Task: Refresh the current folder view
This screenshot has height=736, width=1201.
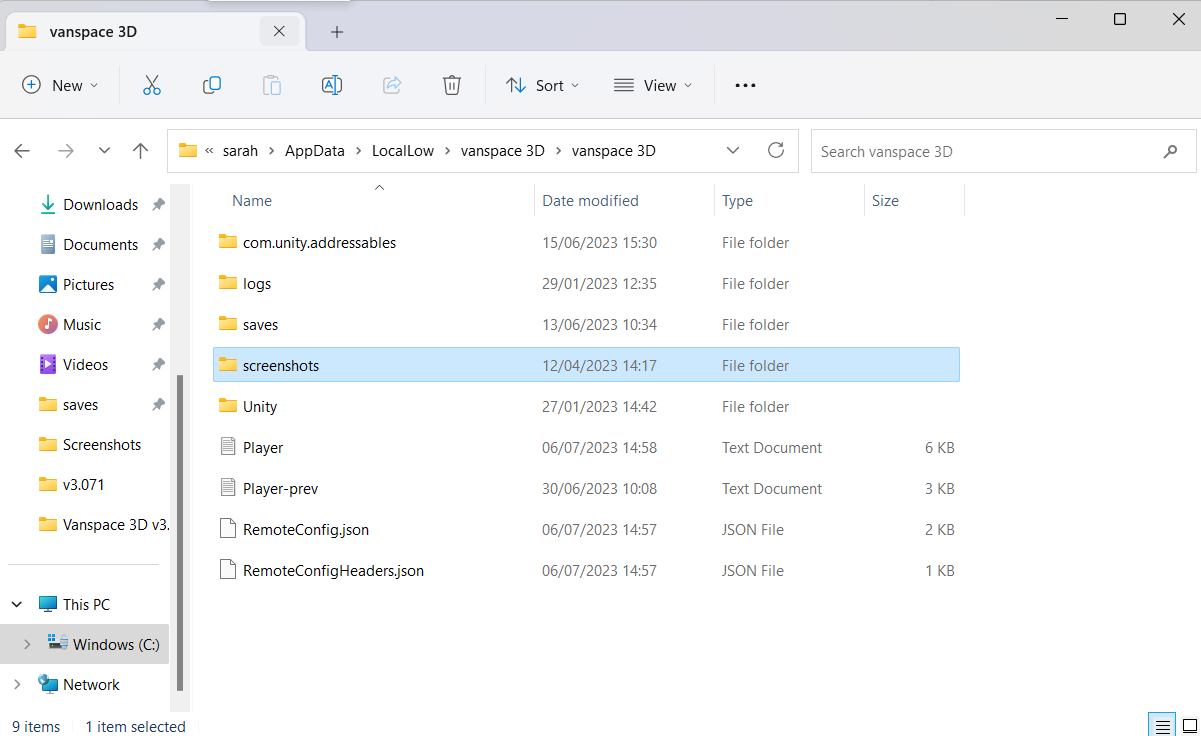Action: [x=776, y=151]
